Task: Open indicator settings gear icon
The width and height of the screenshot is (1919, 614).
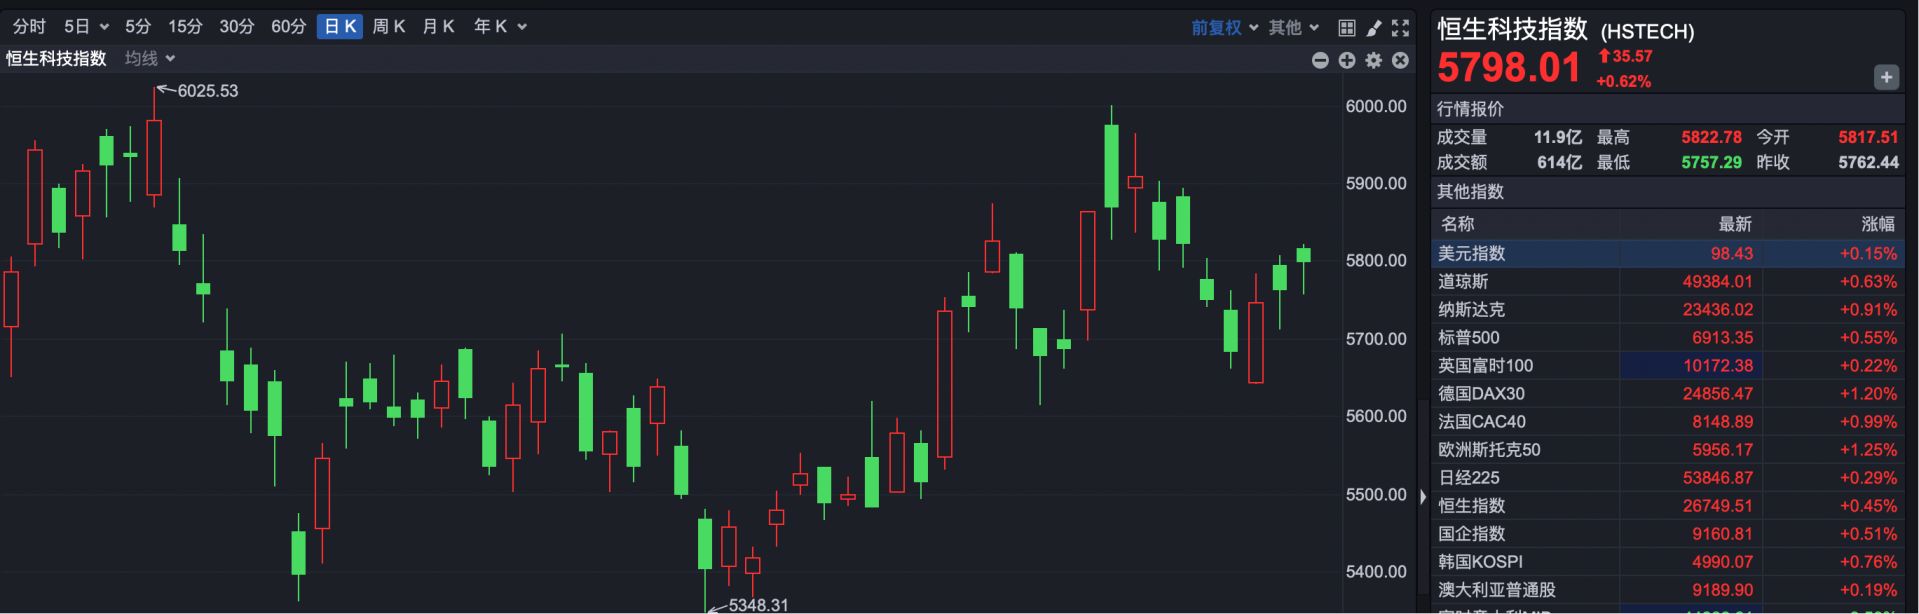Action: pyautogui.click(x=1374, y=61)
